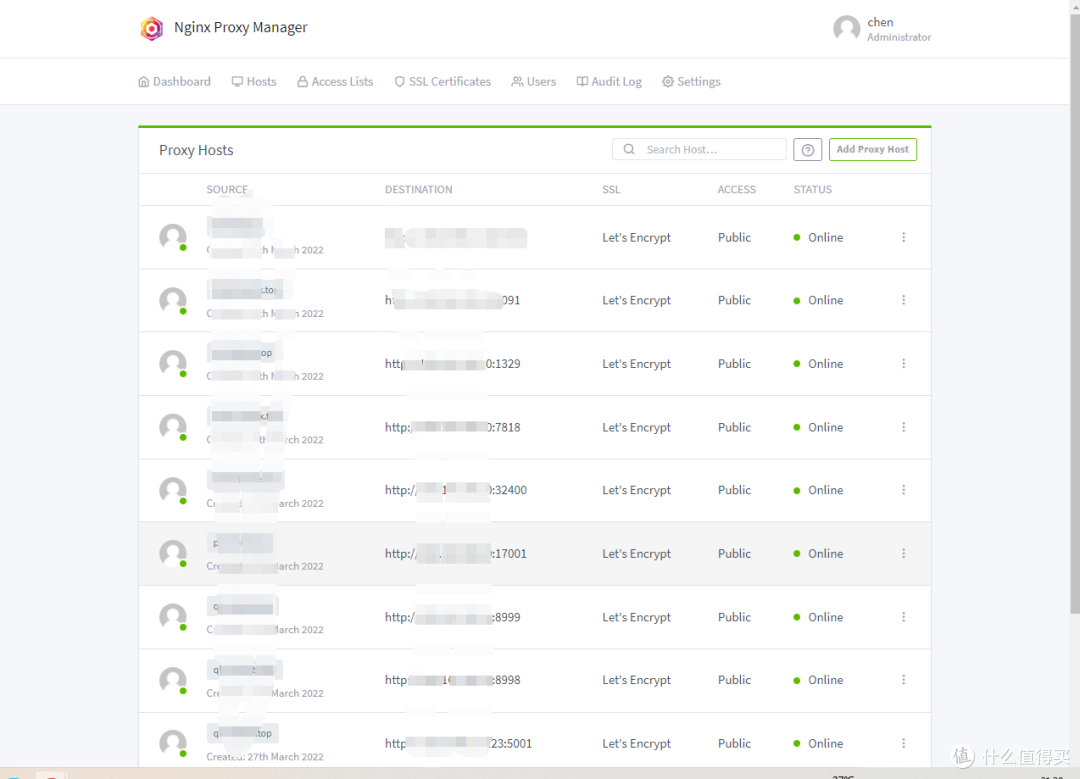1080x779 pixels.
Task: Click the help question mark icon
Action: [807, 150]
